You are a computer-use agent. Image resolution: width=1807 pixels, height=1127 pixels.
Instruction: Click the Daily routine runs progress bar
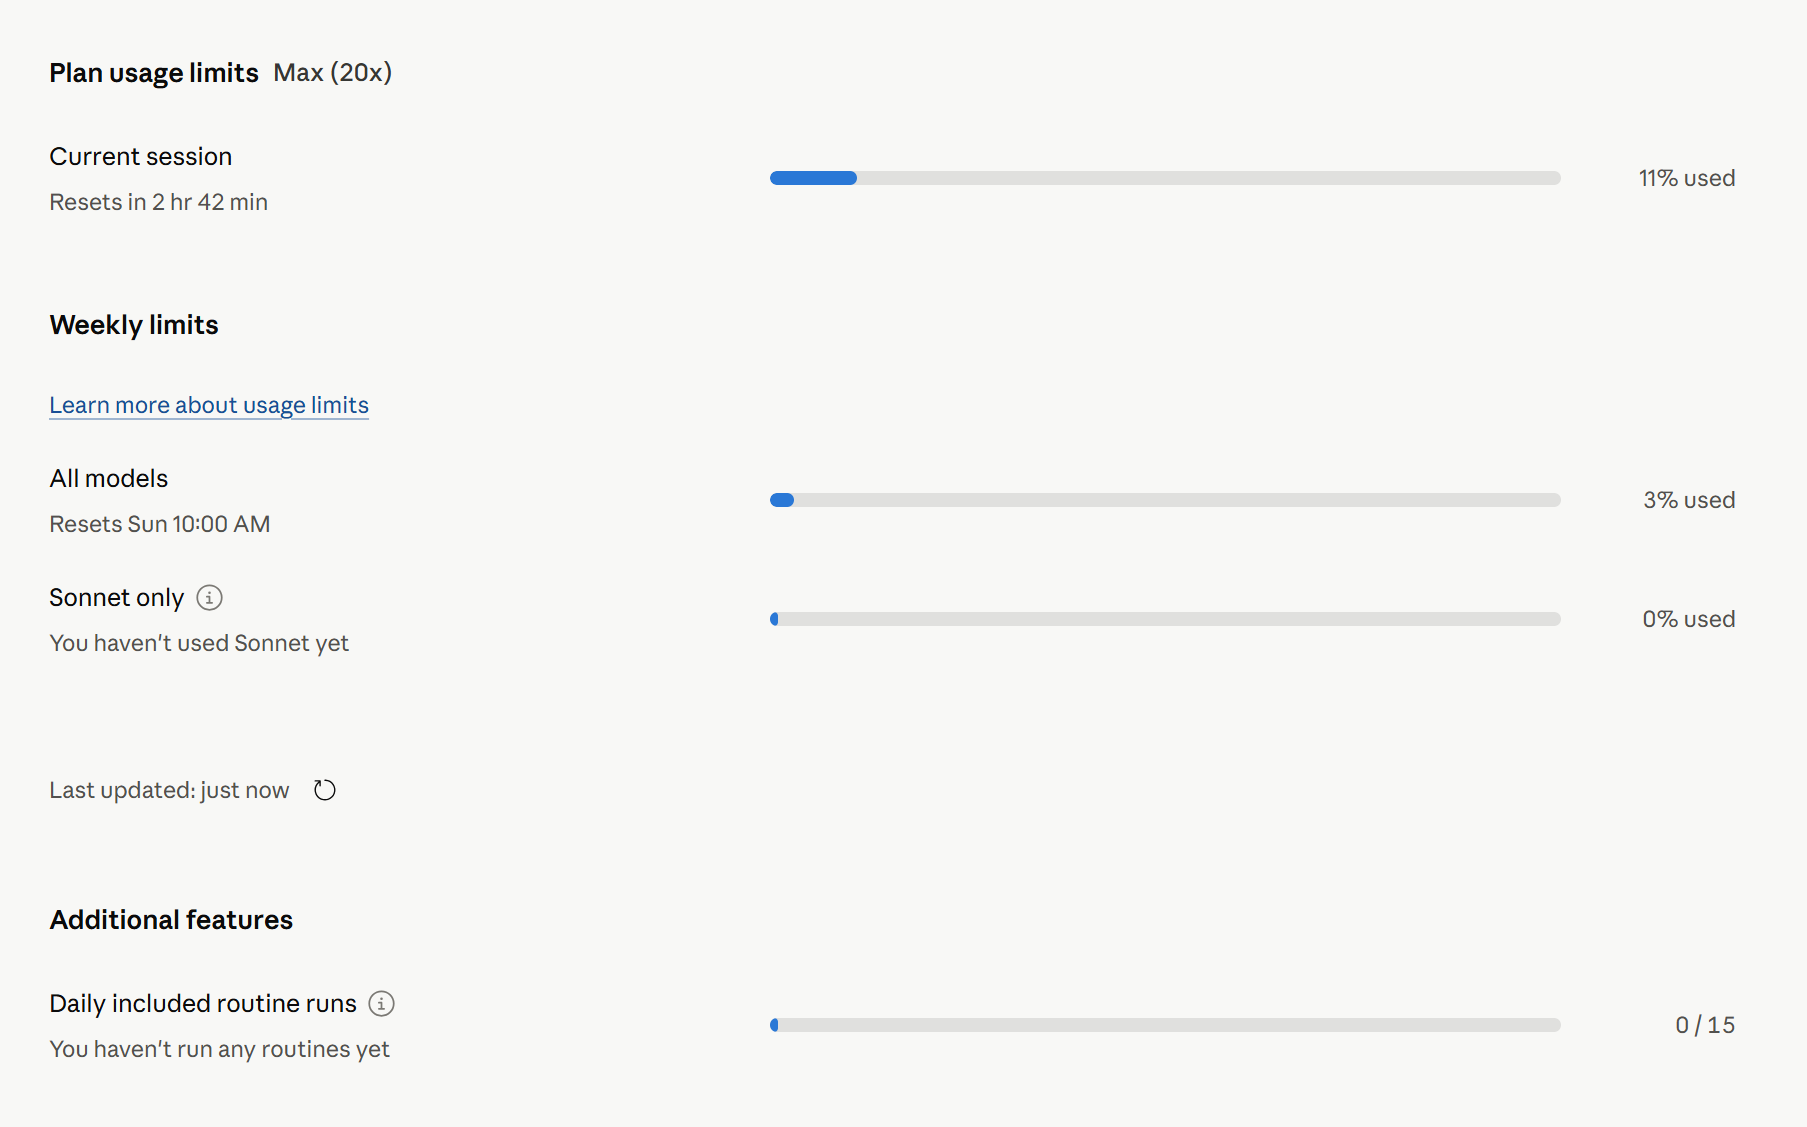click(1165, 1025)
